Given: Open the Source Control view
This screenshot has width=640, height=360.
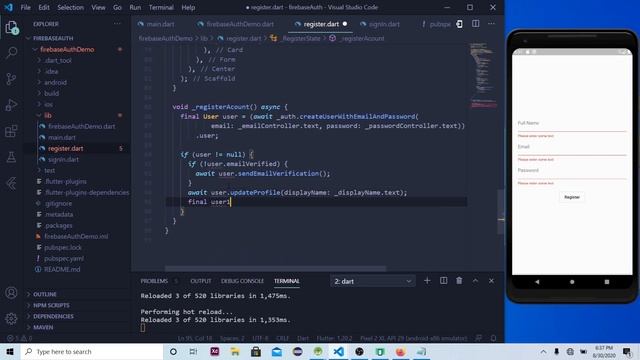Looking at the screenshot, I should click(11, 79).
